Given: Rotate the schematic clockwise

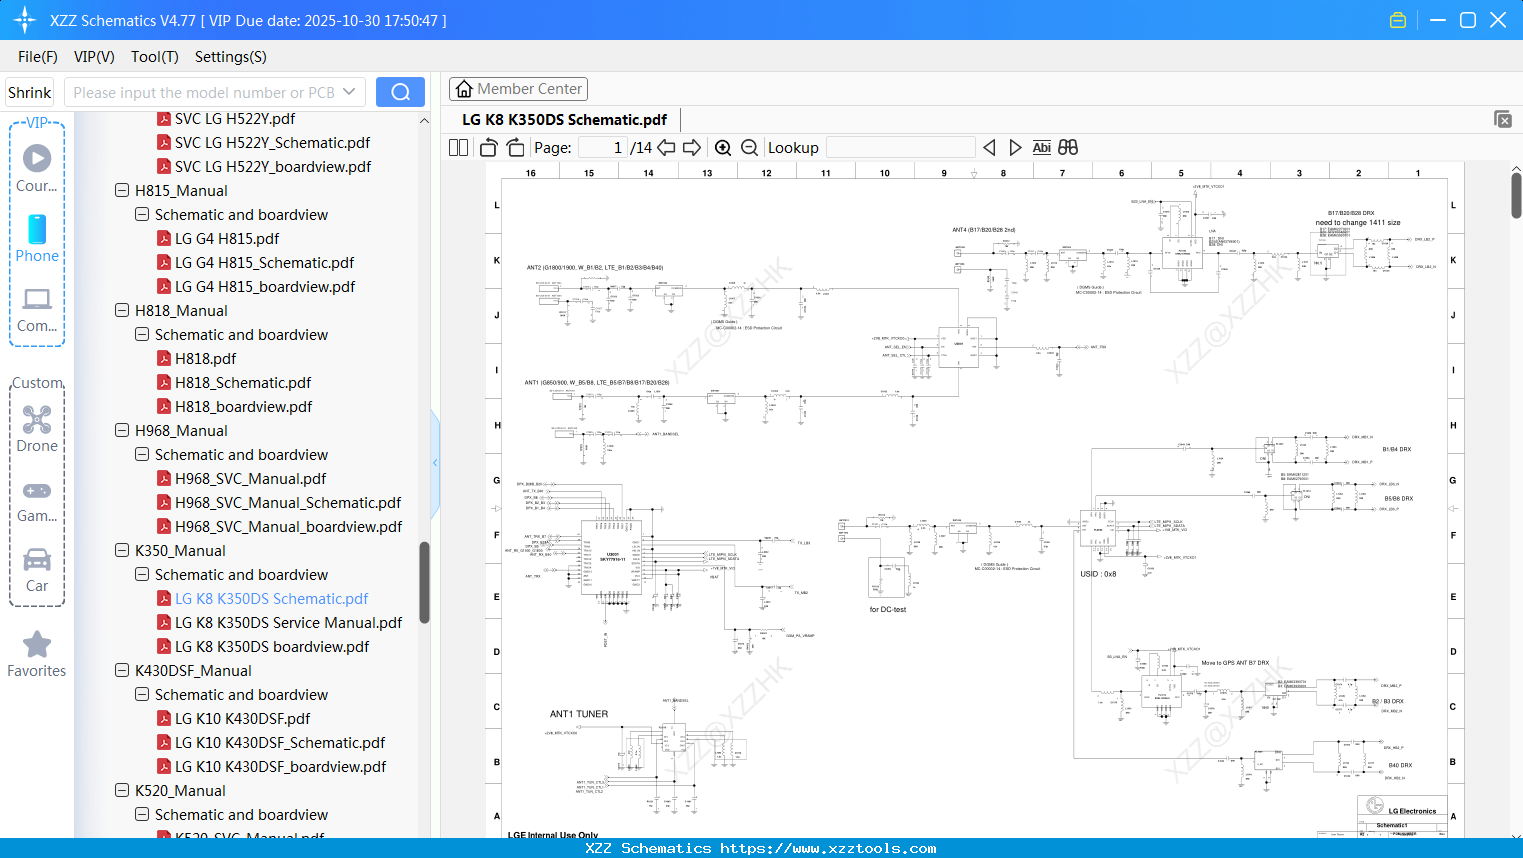Looking at the screenshot, I should tap(515, 147).
